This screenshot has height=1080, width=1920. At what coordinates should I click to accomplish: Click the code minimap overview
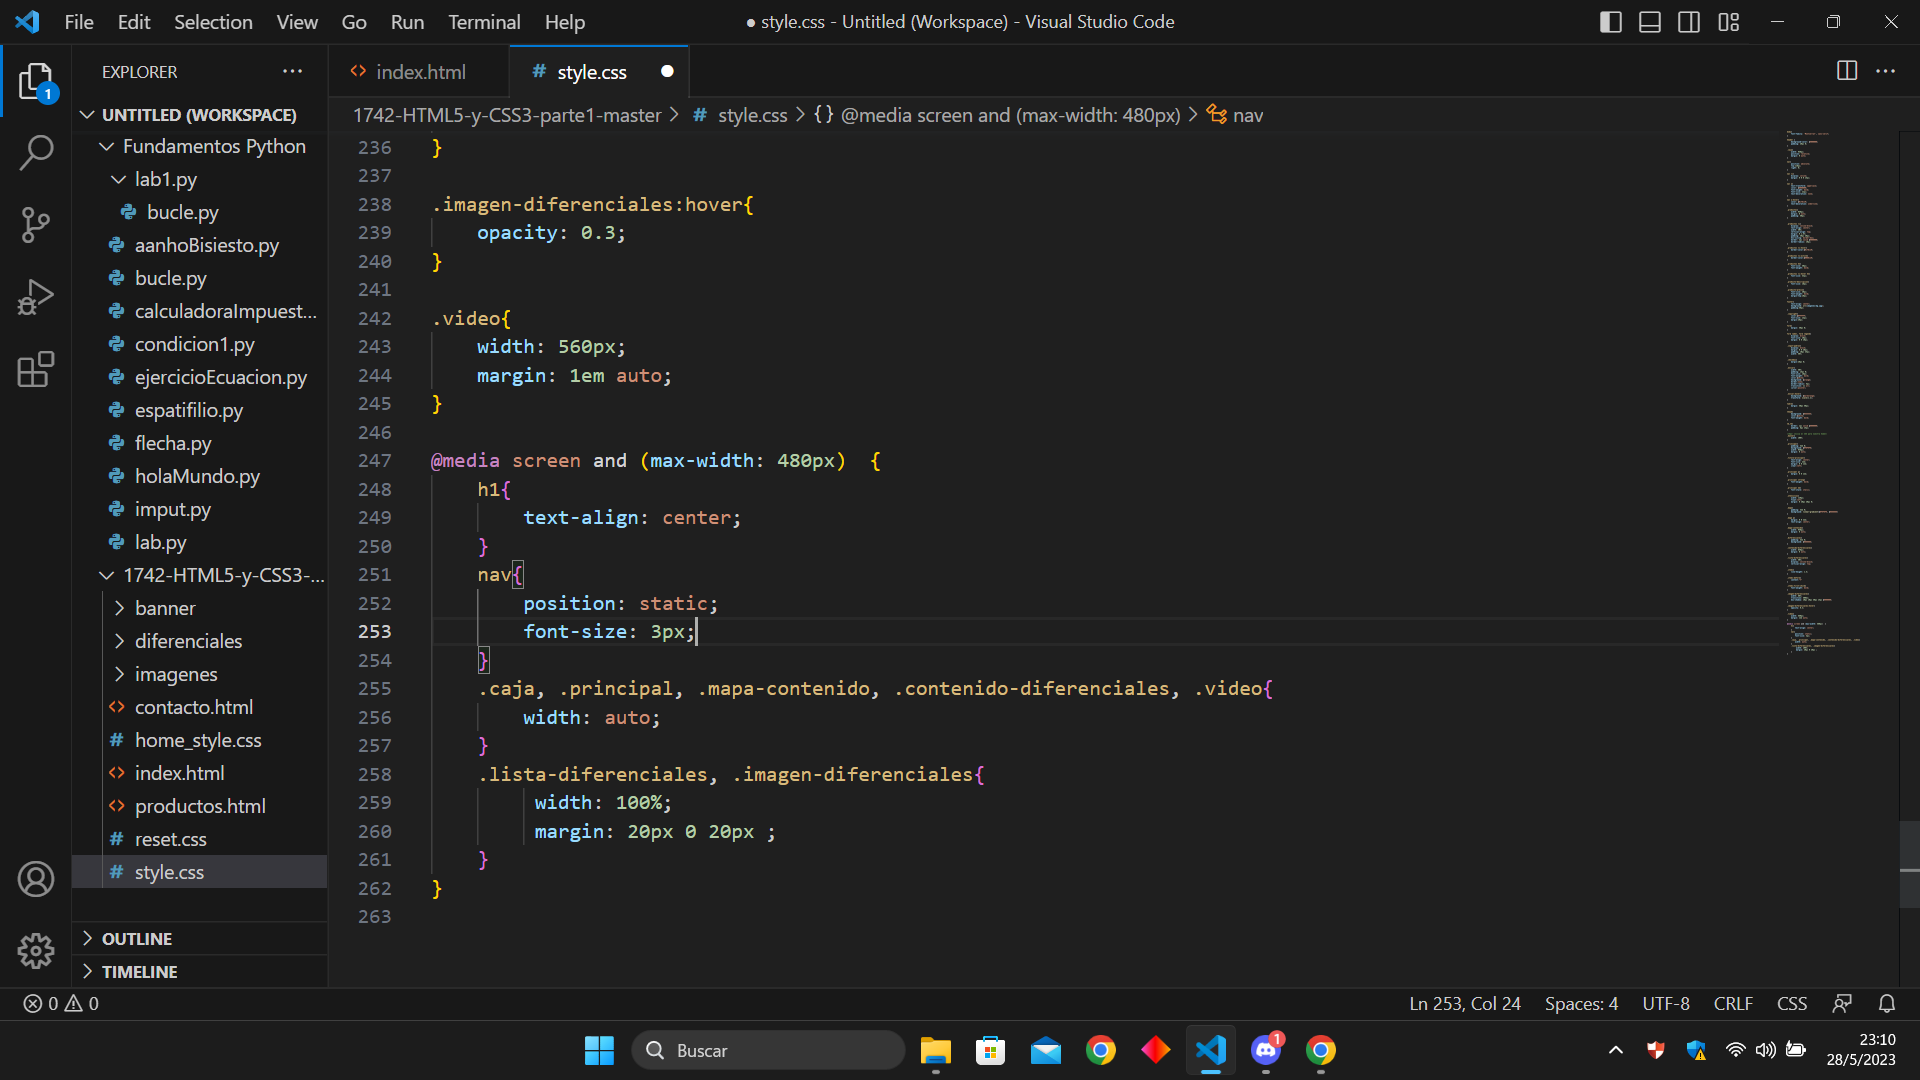pyautogui.click(x=1840, y=392)
